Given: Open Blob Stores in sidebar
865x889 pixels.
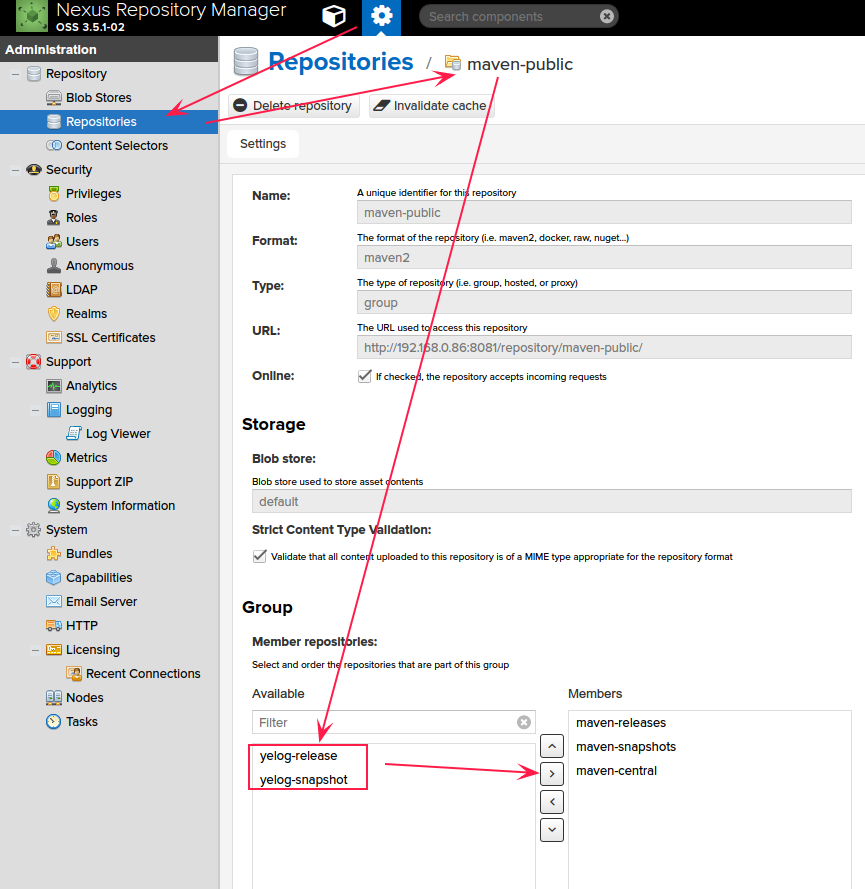Looking at the screenshot, I should coord(99,98).
